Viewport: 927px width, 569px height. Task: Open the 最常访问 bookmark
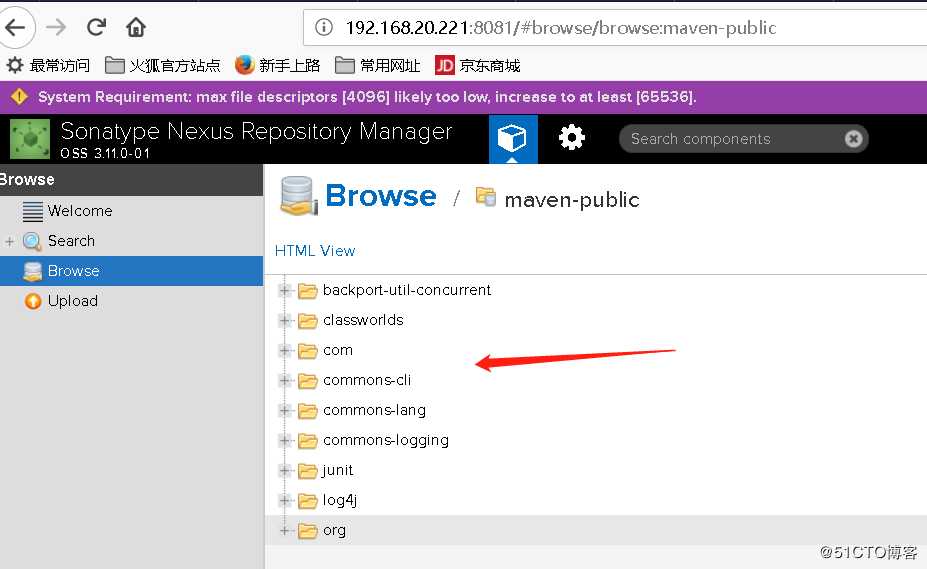[x=48, y=65]
